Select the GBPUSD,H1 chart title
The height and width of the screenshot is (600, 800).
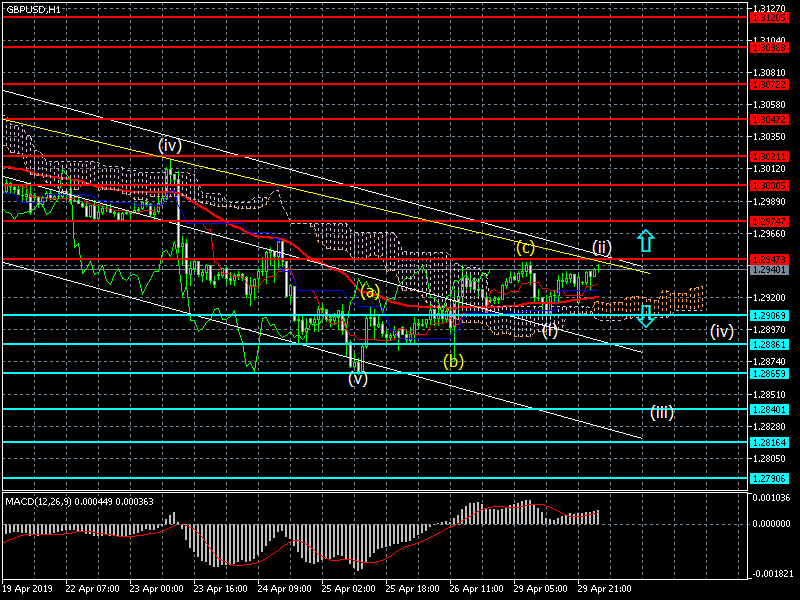(33, 9)
